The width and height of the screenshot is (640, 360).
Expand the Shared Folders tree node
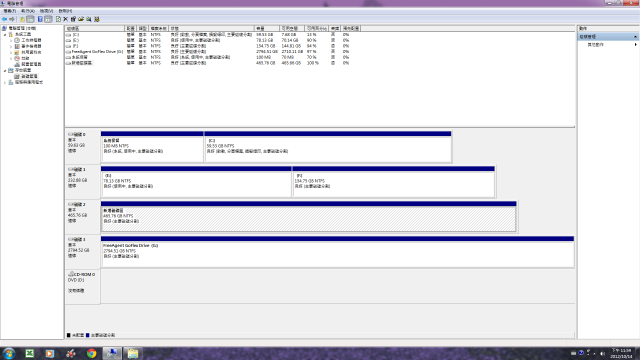click(11, 52)
